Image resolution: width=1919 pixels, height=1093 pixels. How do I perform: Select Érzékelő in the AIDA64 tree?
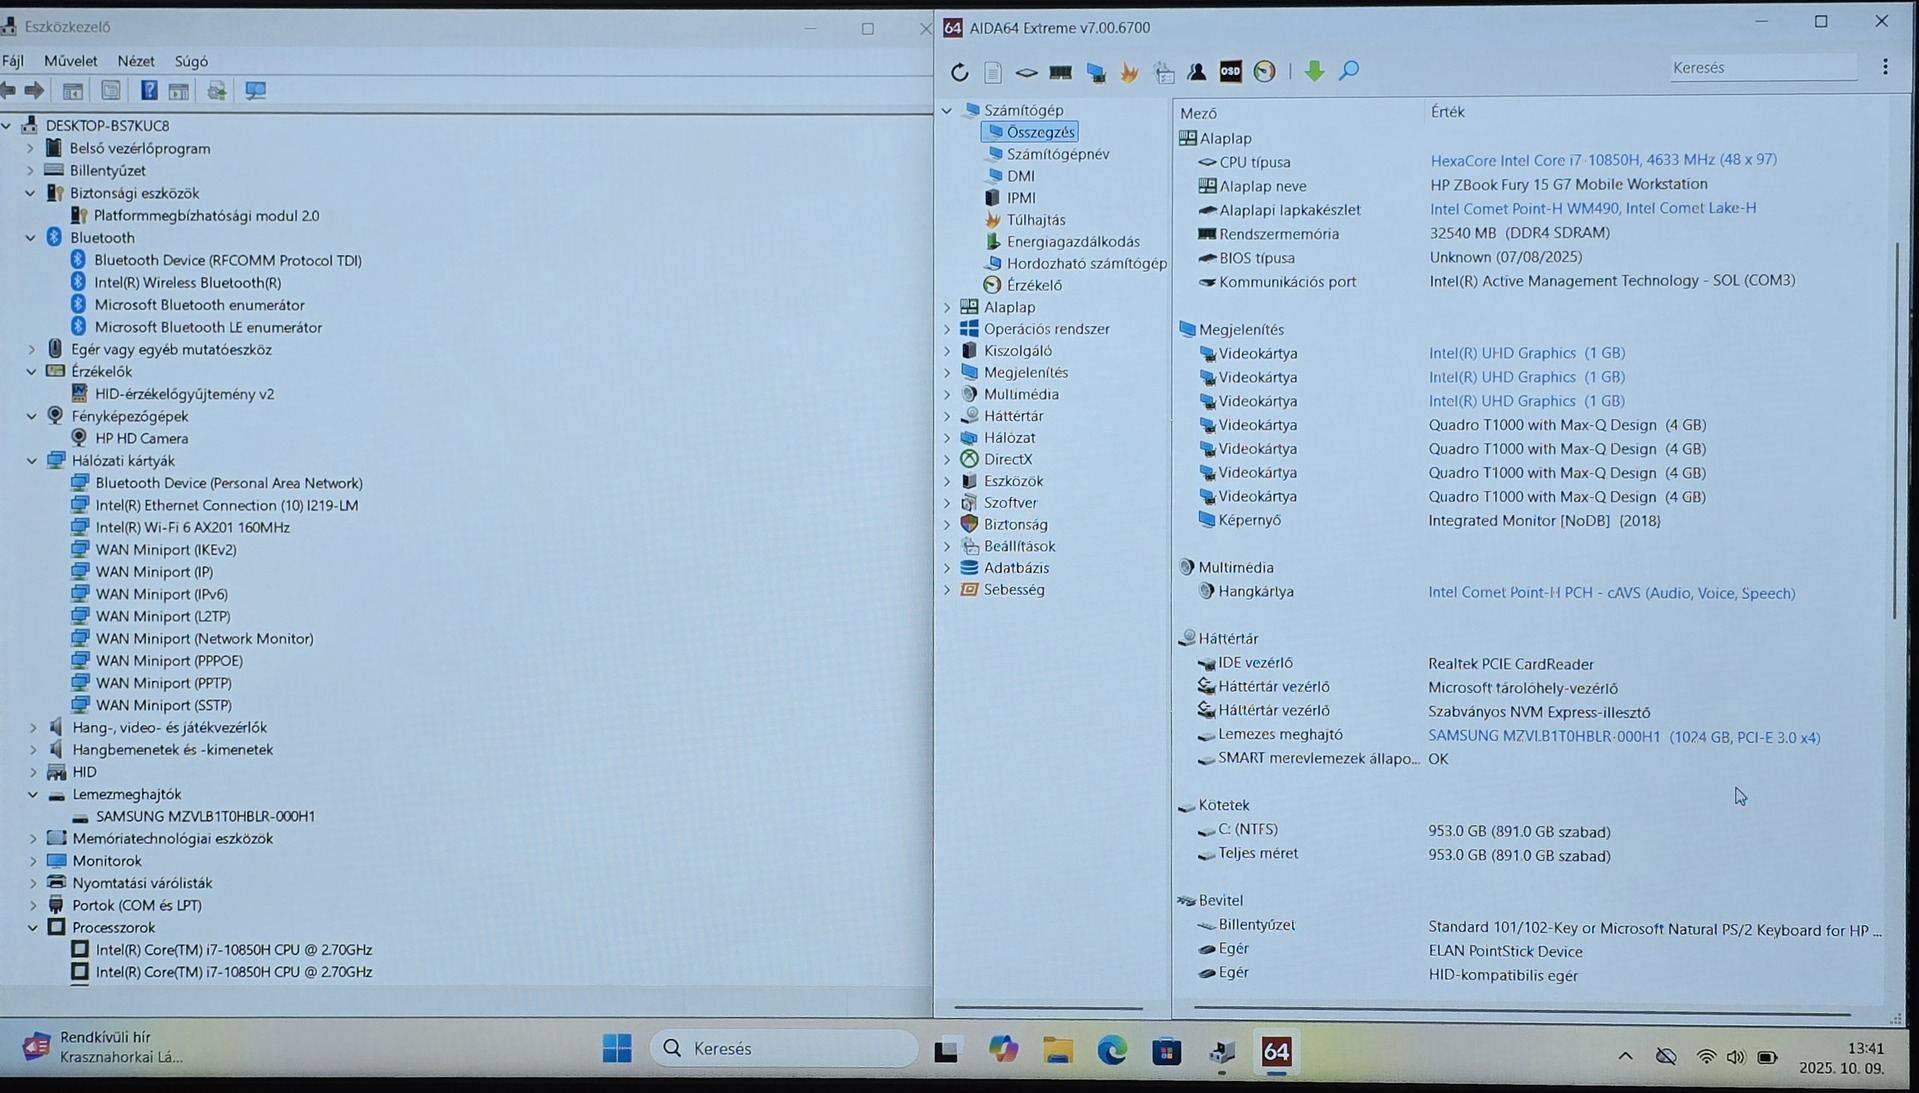tap(1034, 285)
